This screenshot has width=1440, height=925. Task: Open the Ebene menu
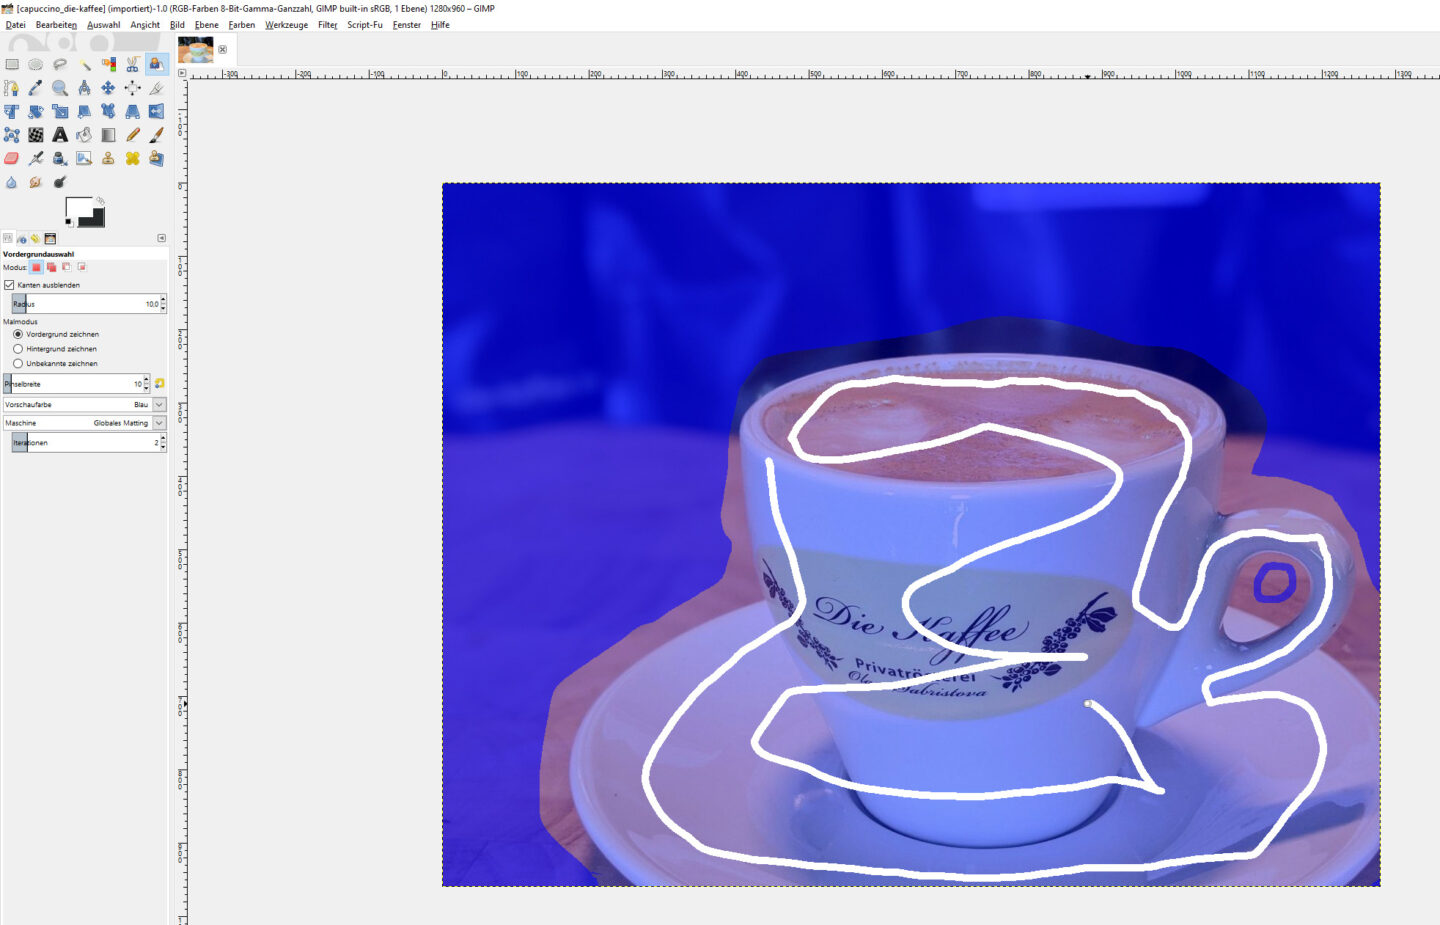206,25
